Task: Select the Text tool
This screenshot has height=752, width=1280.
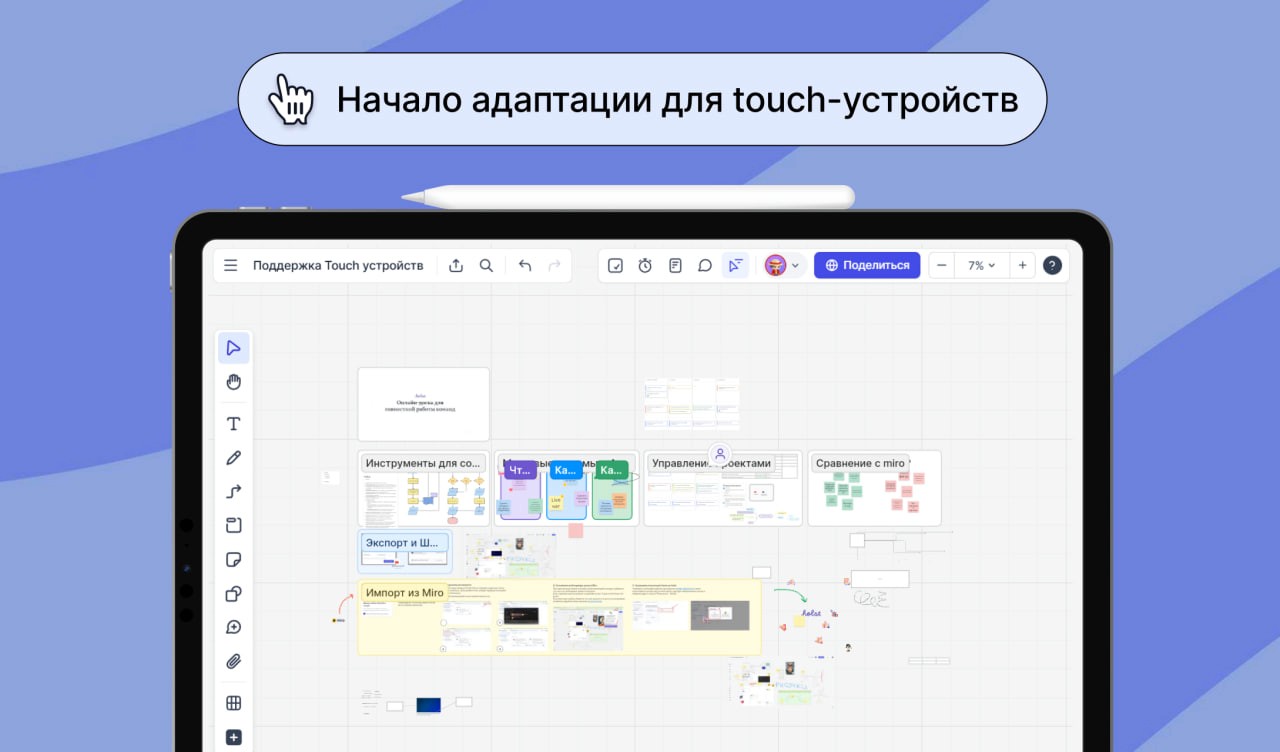Action: click(234, 424)
